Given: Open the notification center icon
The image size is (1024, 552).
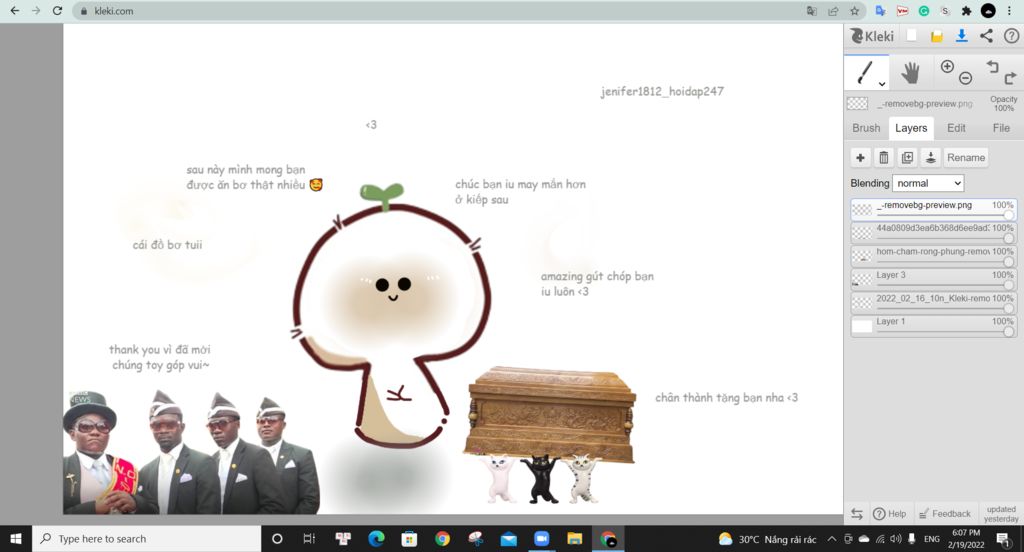Looking at the screenshot, I should pos(1002,539).
